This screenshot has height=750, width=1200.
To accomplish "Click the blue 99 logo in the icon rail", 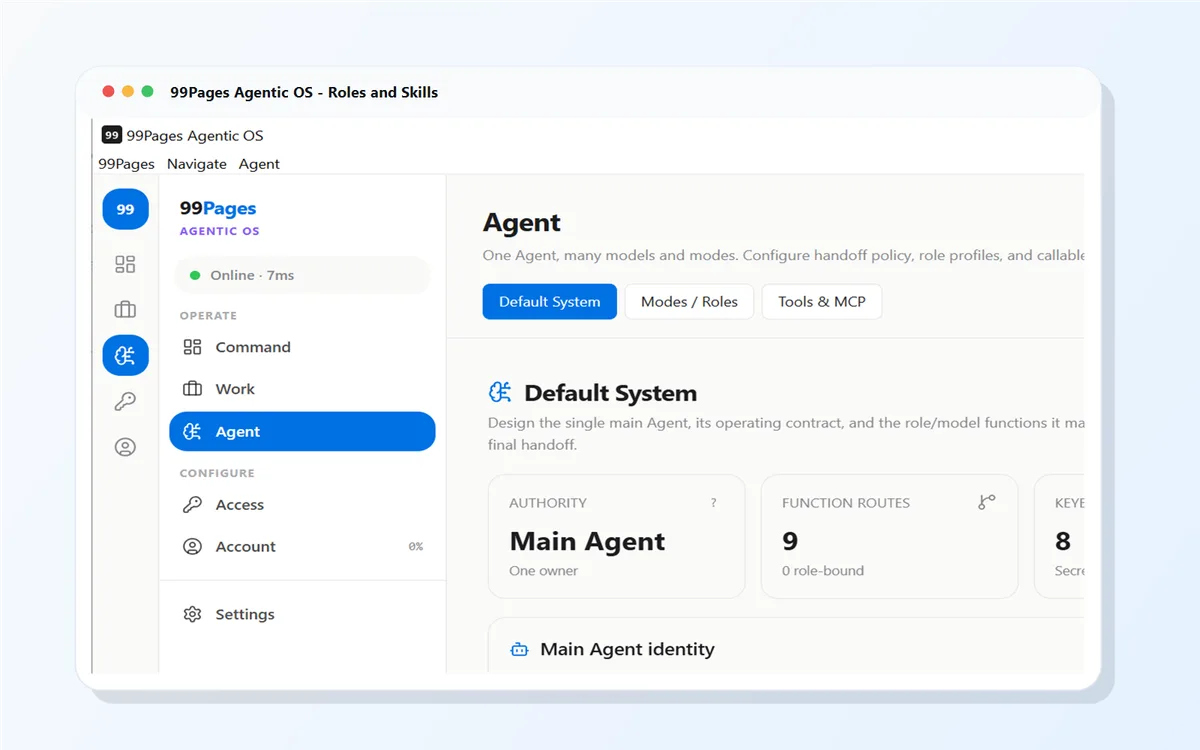I will pyautogui.click(x=125, y=210).
